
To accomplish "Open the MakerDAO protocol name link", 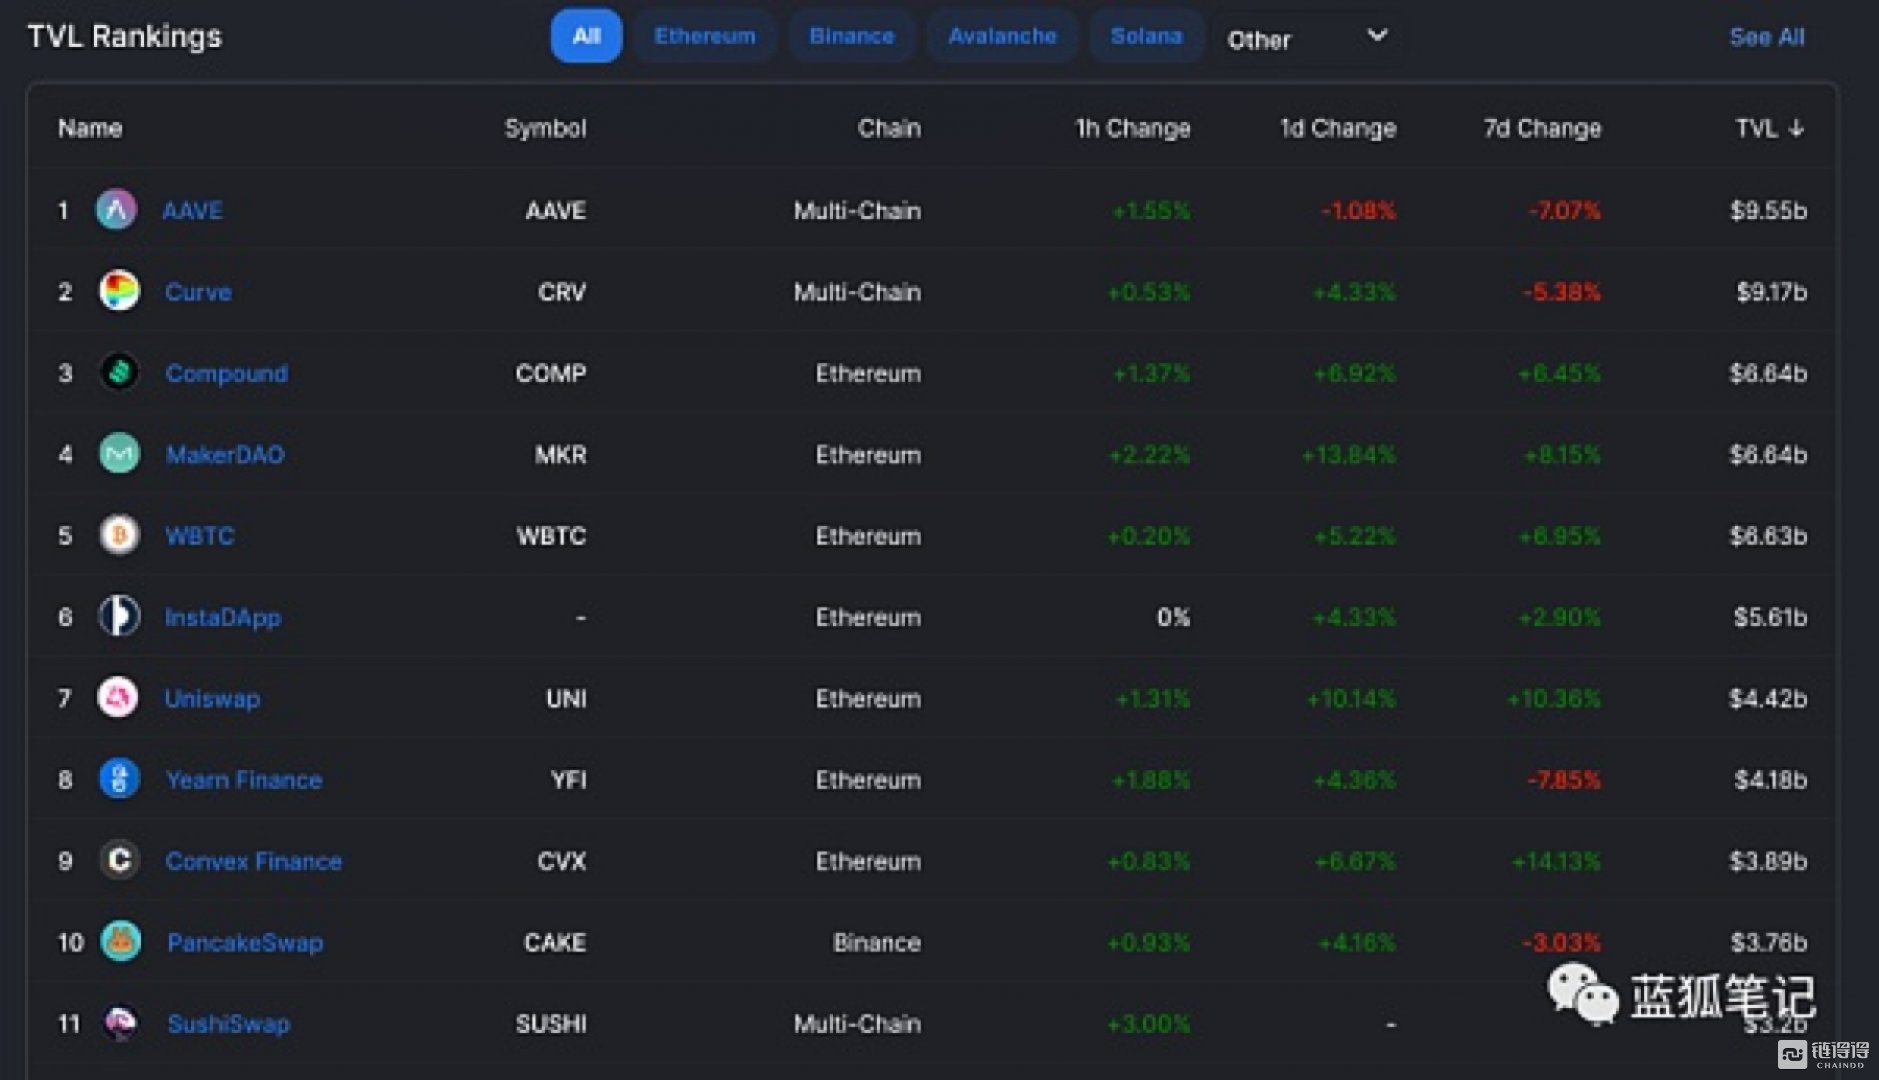I will point(225,455).
